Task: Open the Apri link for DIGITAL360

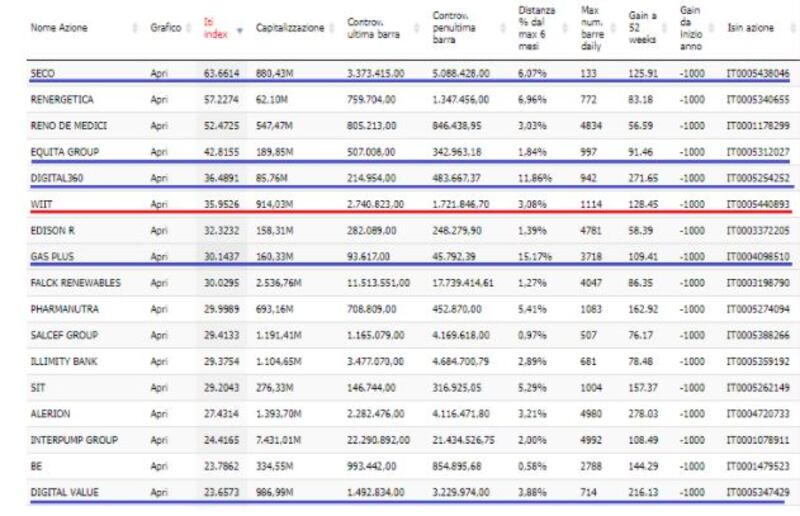Action: tap(159, 178)
